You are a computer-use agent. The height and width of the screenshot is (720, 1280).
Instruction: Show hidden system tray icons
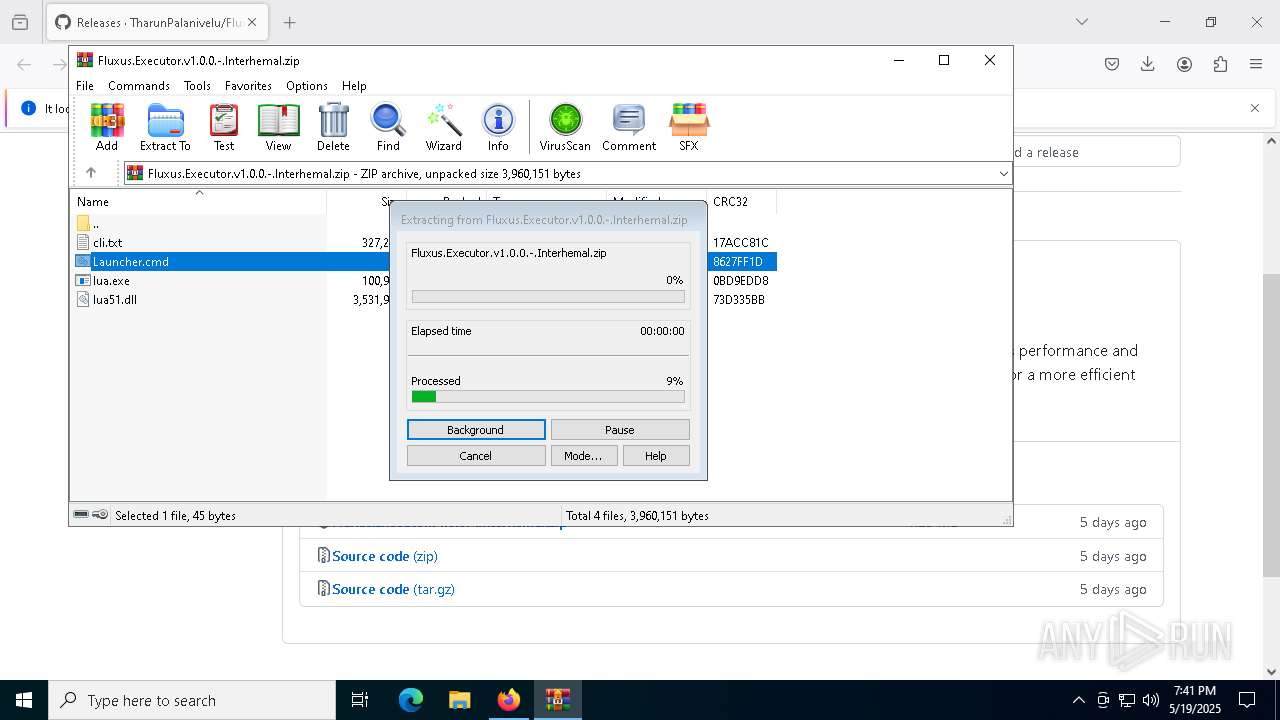(x=1078, y=700)
